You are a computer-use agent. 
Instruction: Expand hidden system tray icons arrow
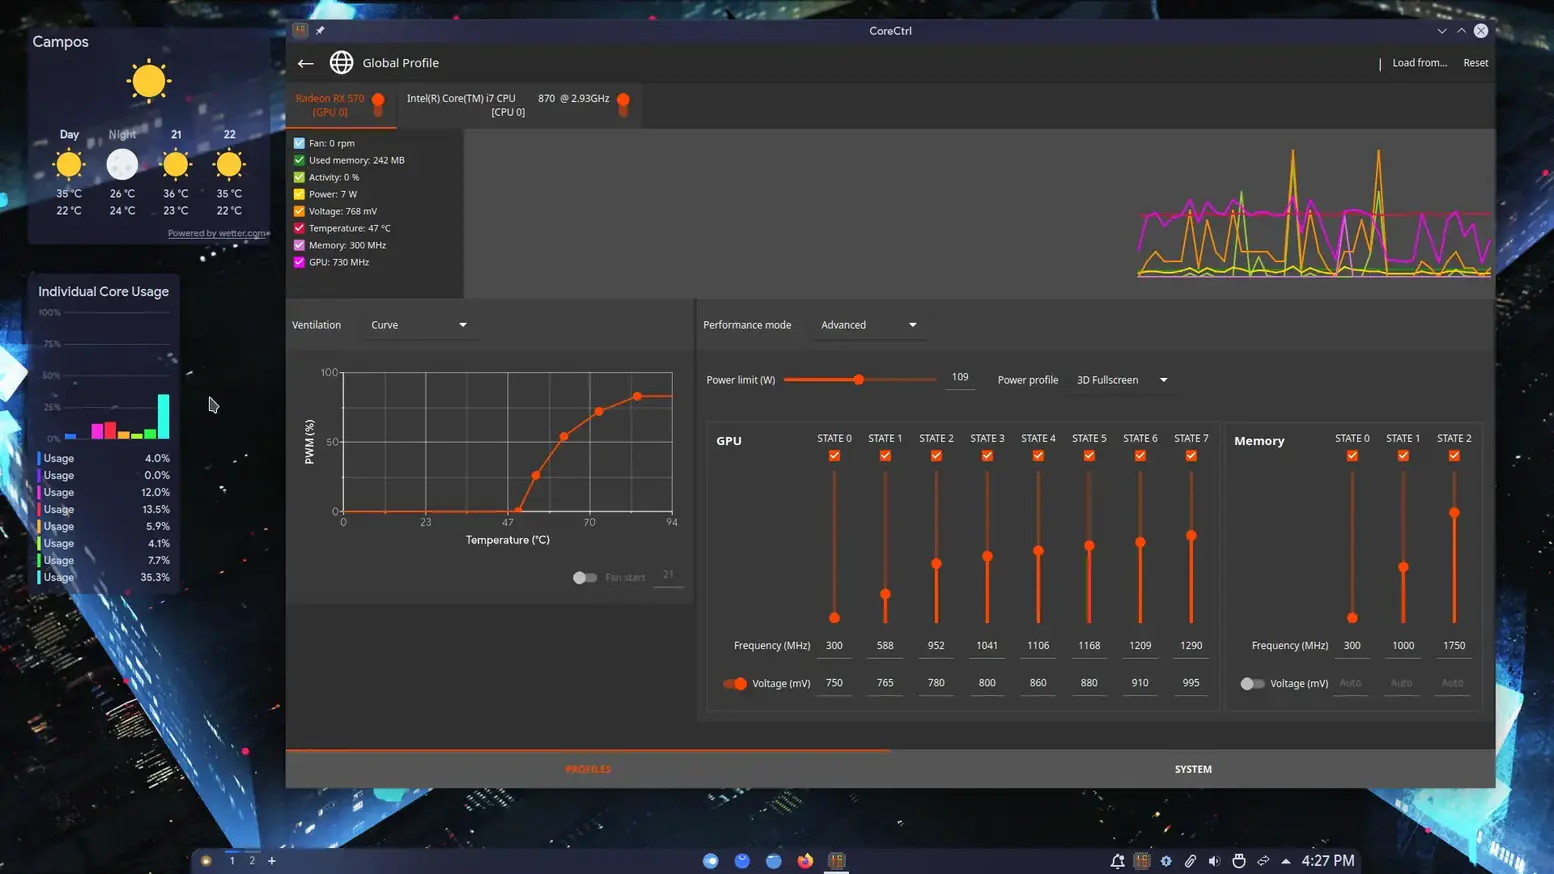(1286, 860)
